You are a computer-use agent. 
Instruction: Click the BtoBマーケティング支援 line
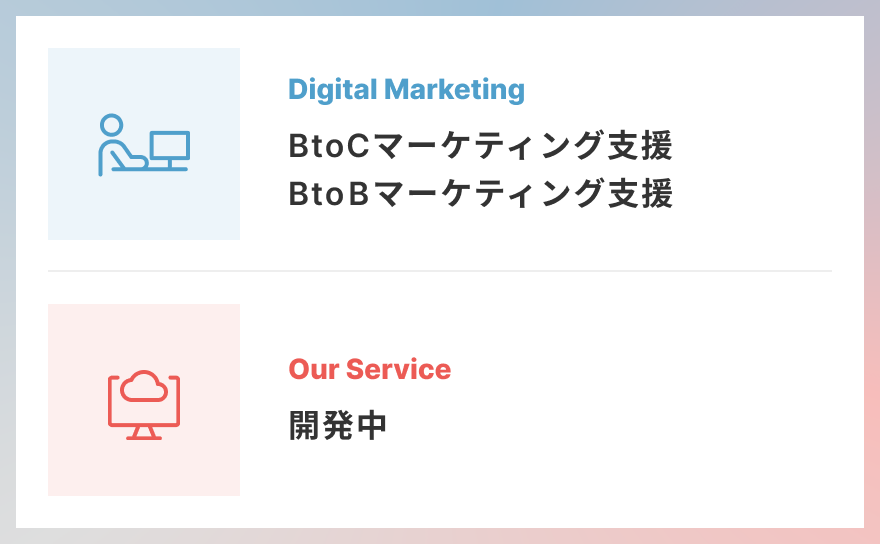tap(480, 193)
